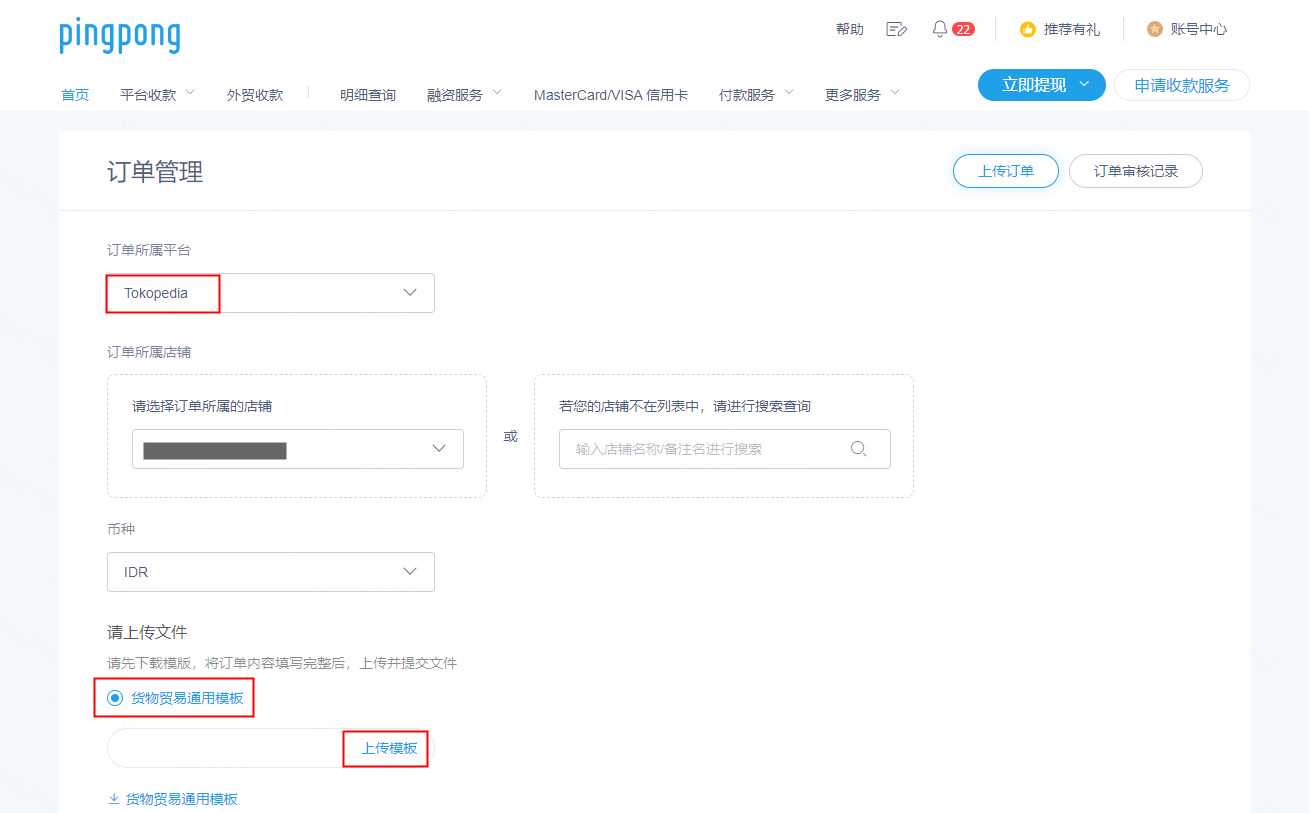Open notifications bell with 22 badge
Image resolution: width=1309 pixels, height=813 pixels.
pyautogui.click(x=952, y=29)
